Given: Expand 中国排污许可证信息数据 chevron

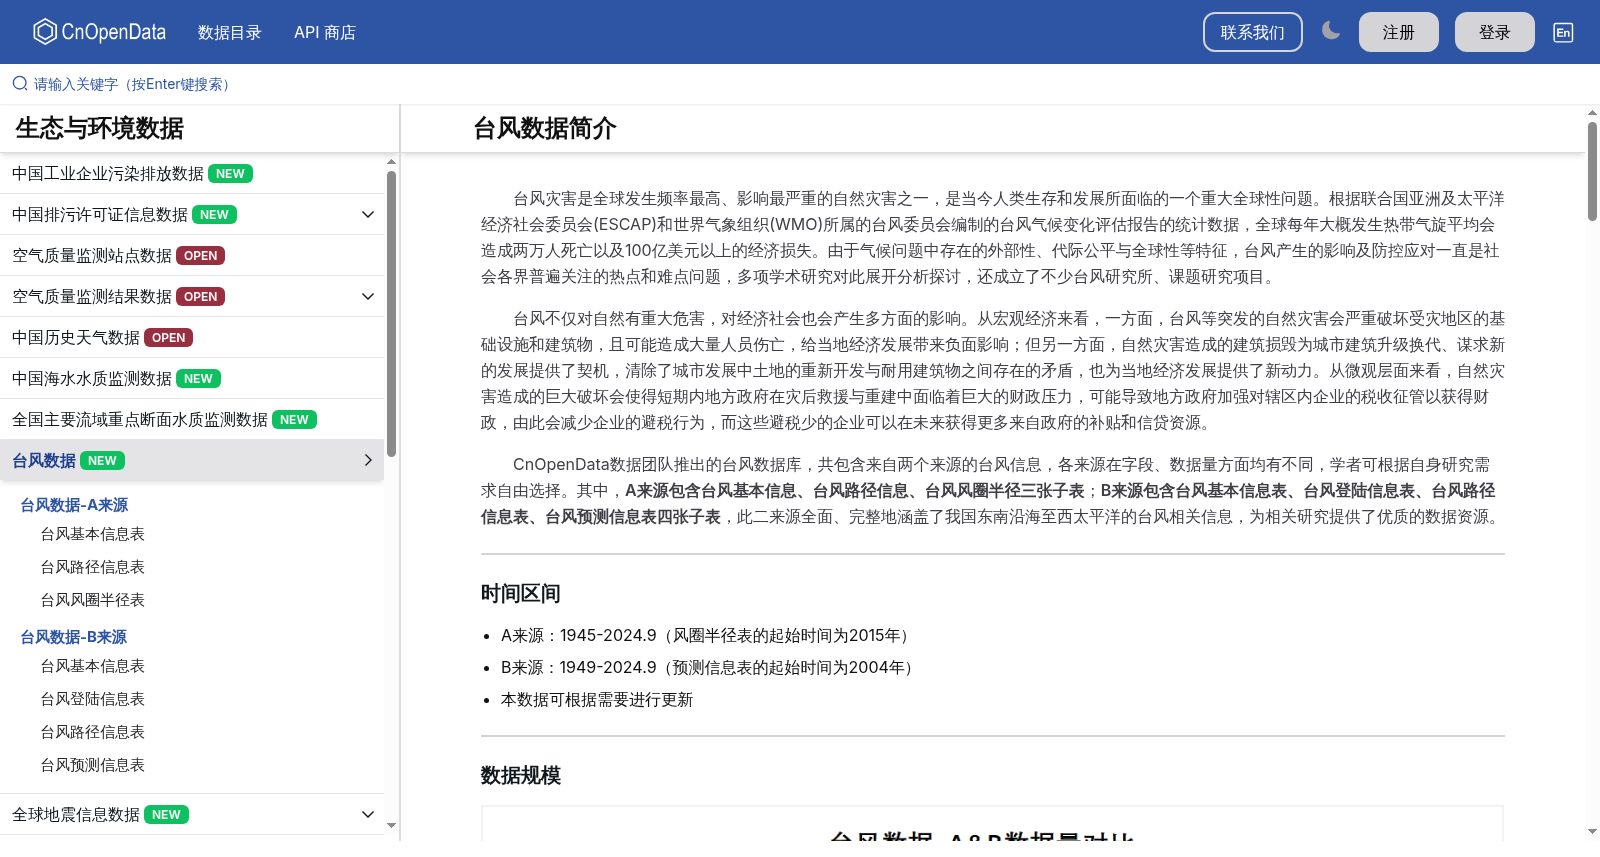Looking at the screenshot, I should point(368,215).
